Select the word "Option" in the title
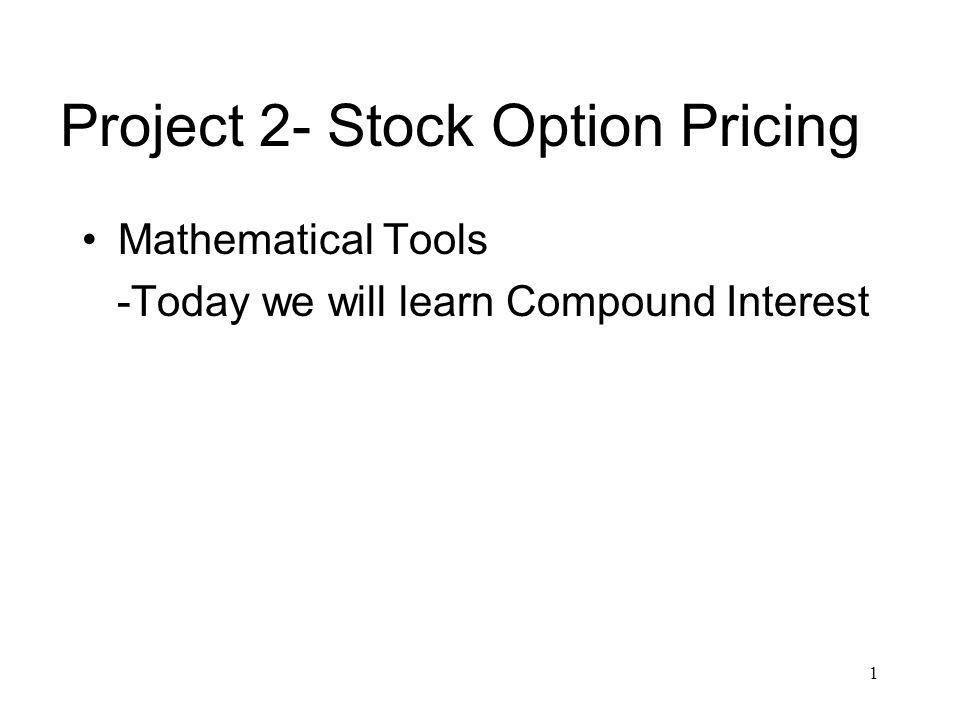The width and height of the screenshot is (960, 720). [577, 128]
